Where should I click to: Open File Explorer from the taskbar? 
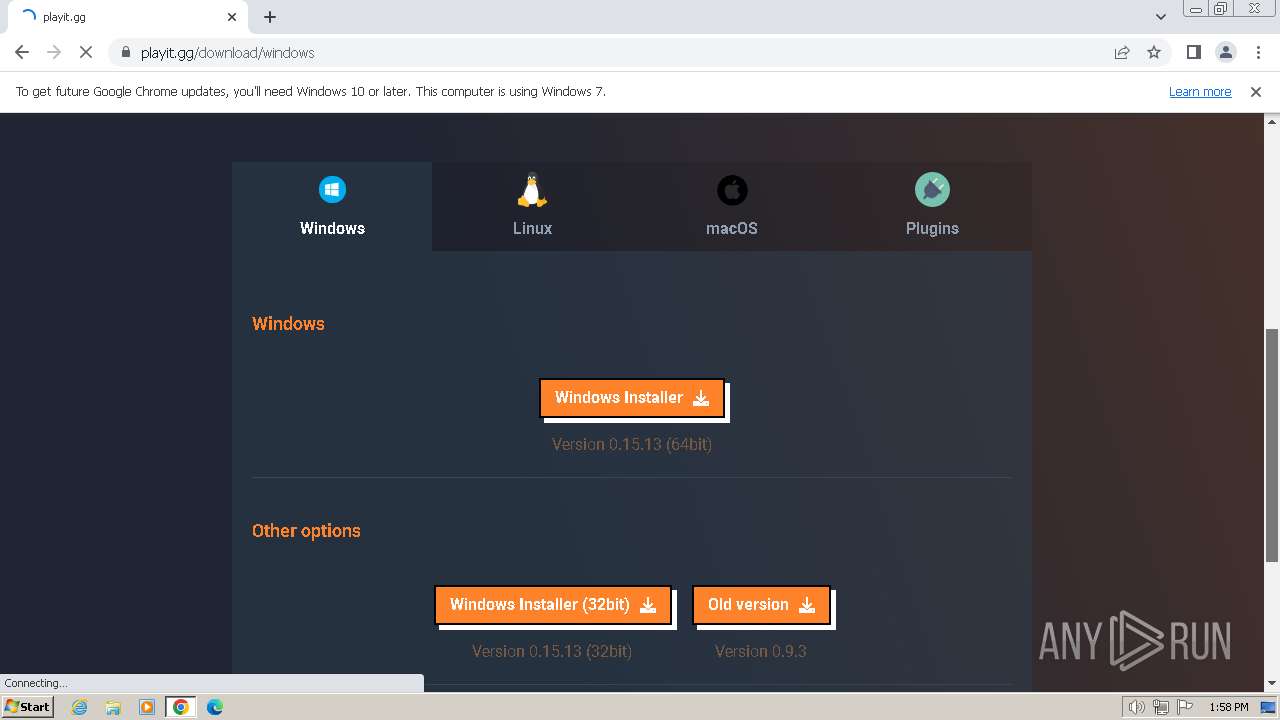pyautogui.click(x=113, y=707)
